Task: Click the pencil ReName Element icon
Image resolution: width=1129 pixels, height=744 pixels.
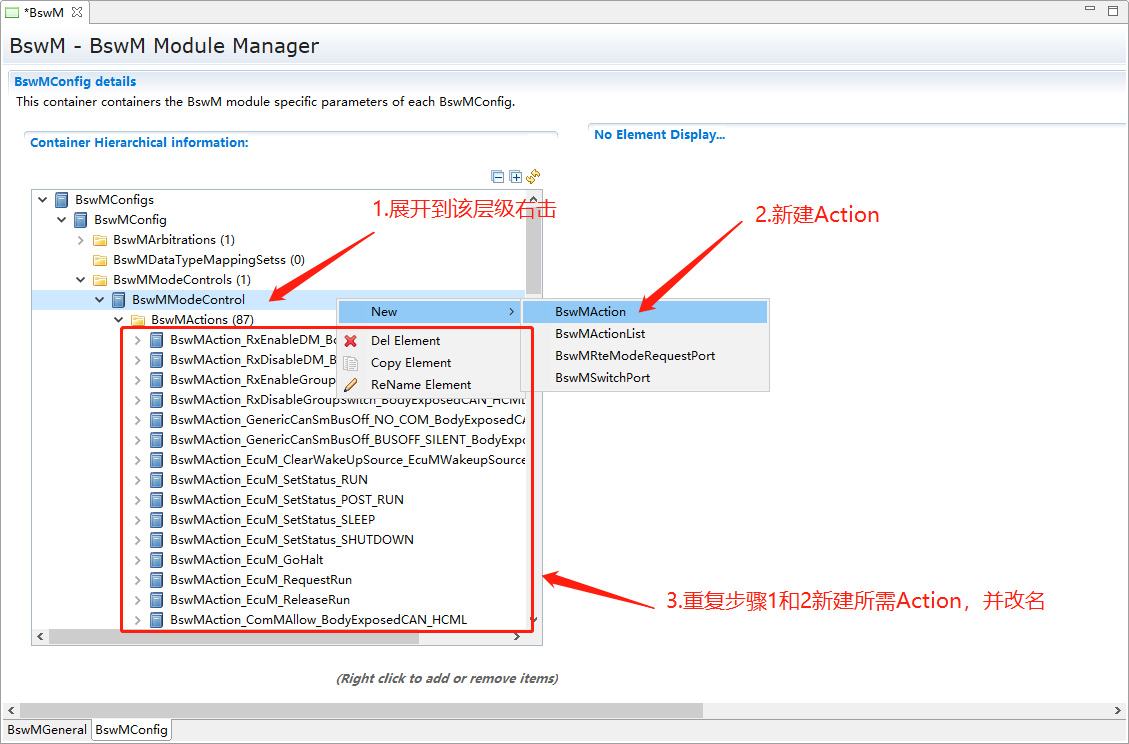Action: [351, 385]
